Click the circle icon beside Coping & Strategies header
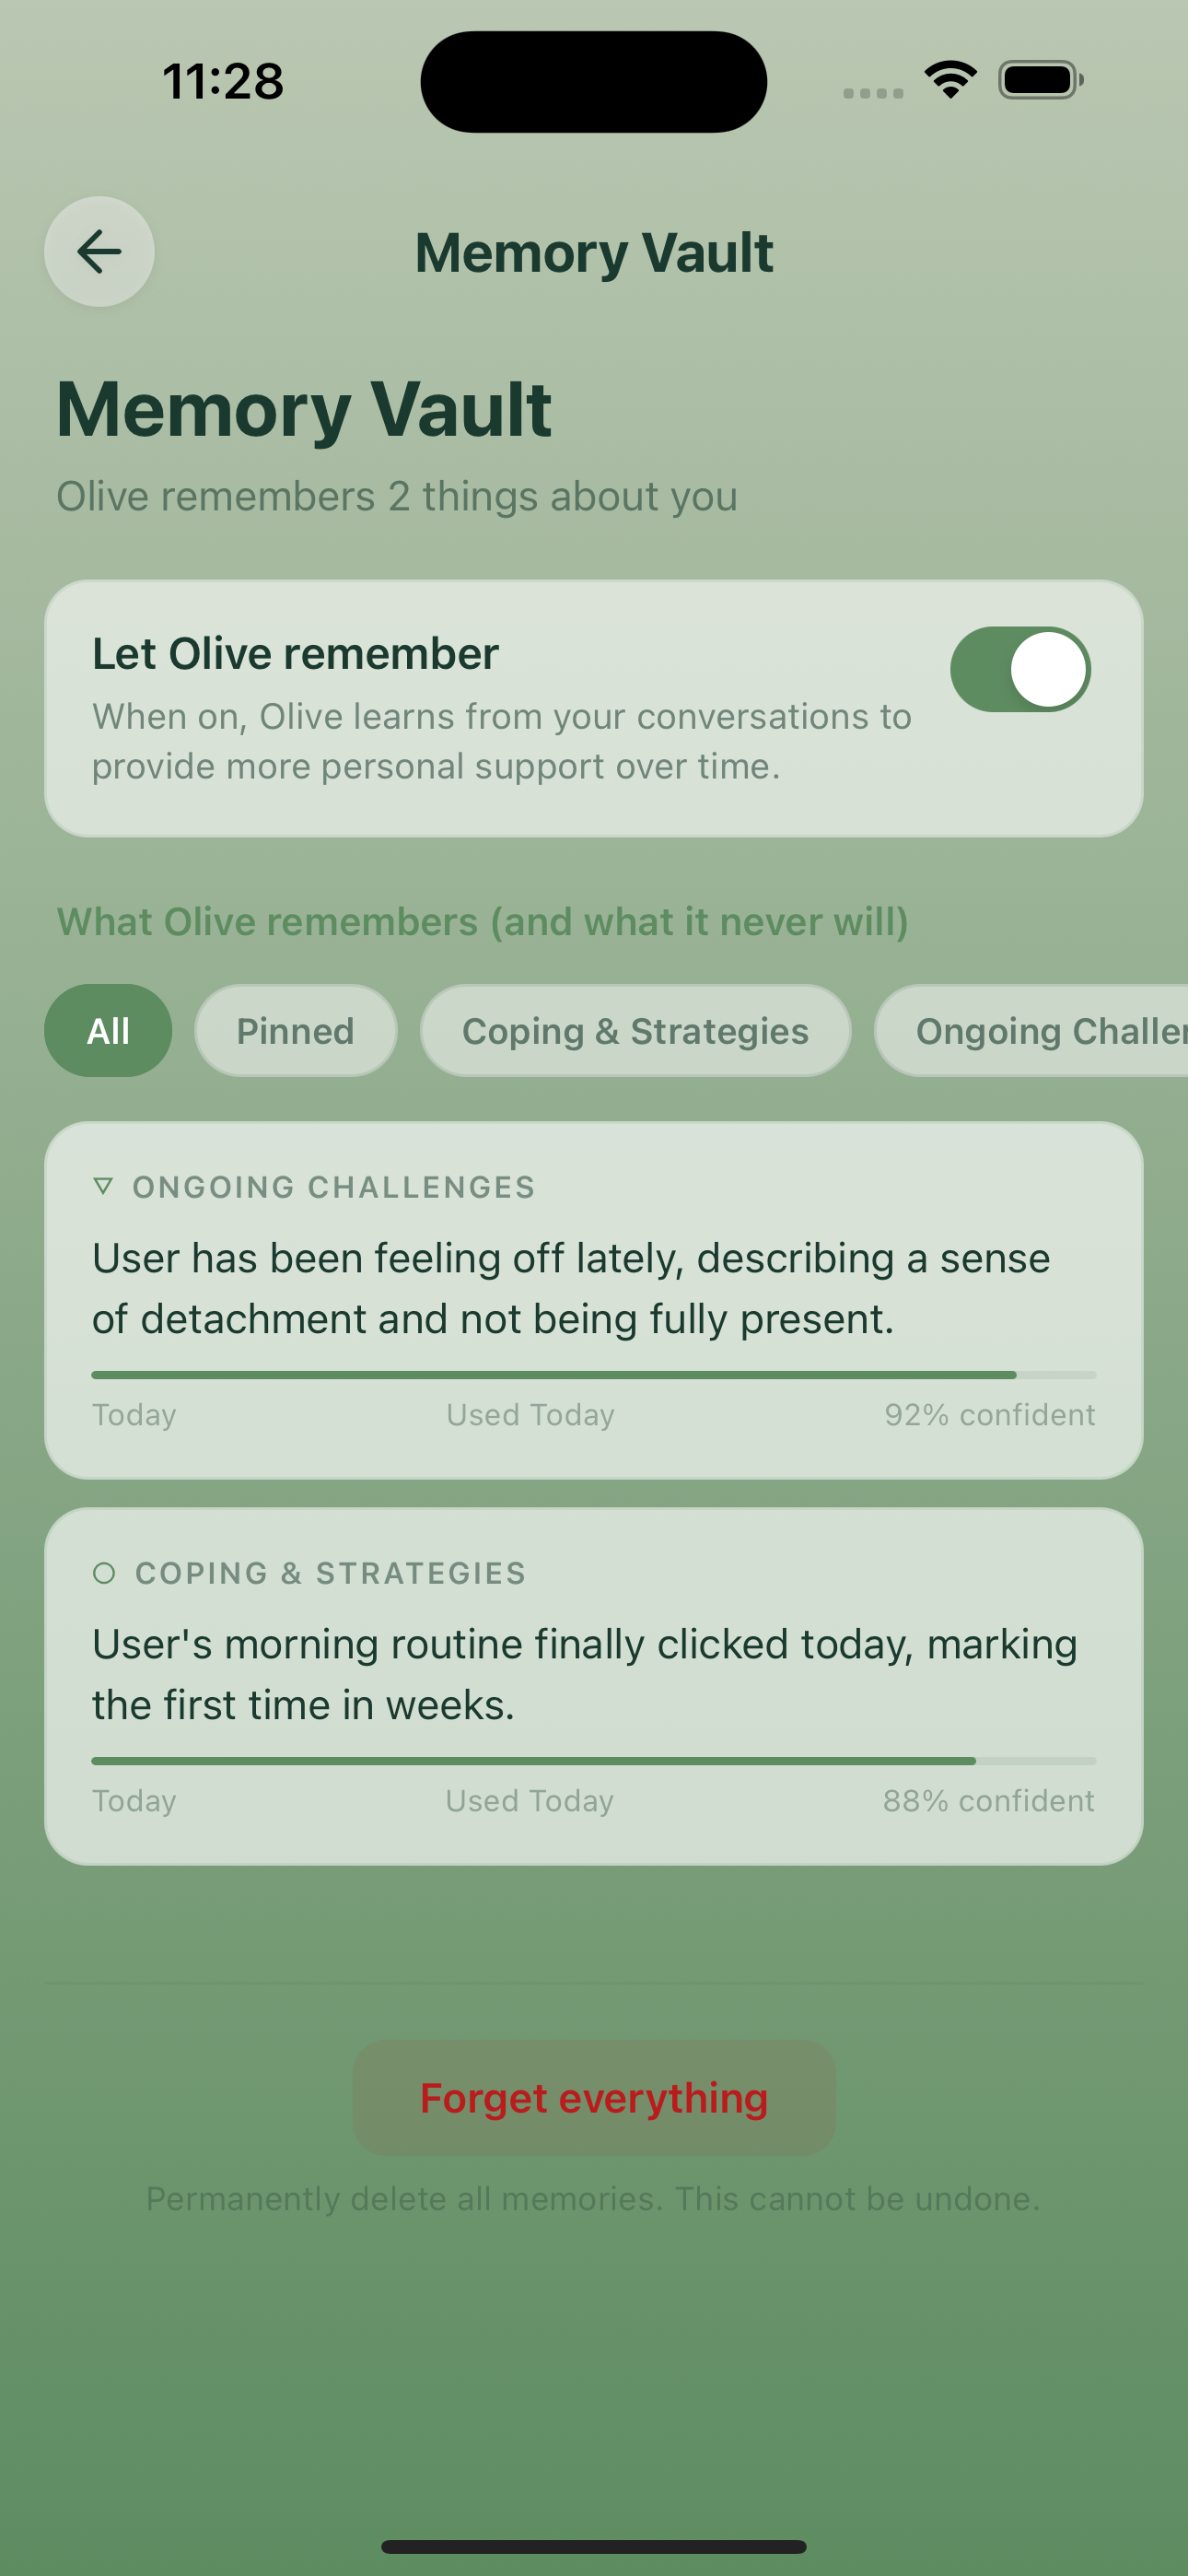Screen dimensions: 1188x2576 coord(104,1572)
